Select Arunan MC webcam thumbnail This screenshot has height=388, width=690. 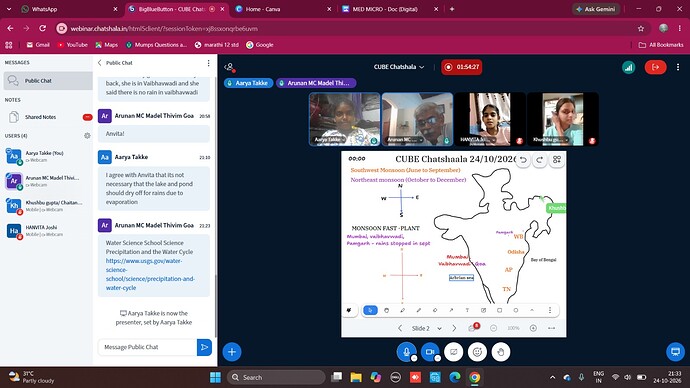click(417, 119)
